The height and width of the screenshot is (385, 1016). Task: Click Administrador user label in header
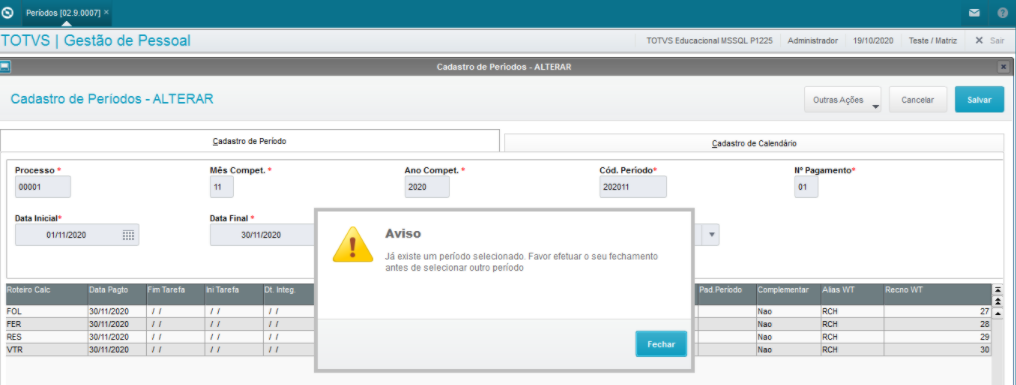pos(813,40)
